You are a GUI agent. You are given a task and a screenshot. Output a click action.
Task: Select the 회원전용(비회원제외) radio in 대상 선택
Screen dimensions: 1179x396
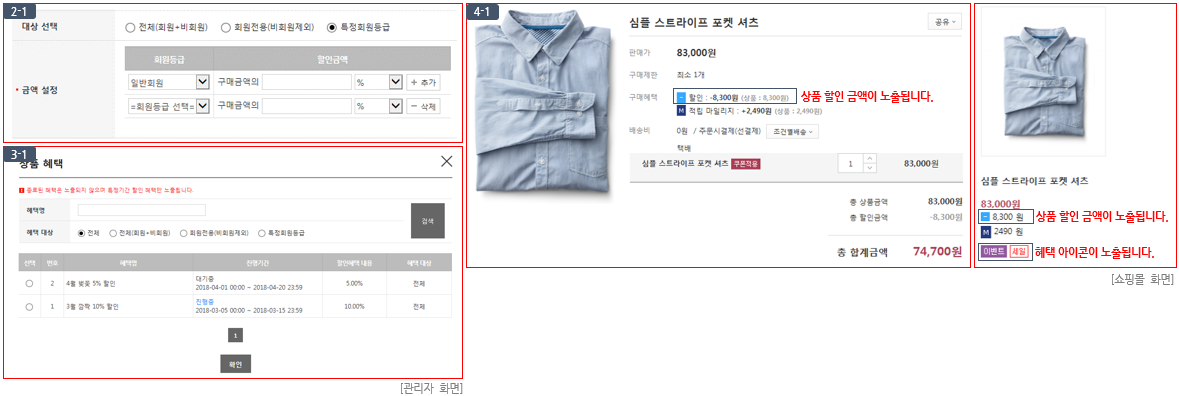tap(226, 27)
